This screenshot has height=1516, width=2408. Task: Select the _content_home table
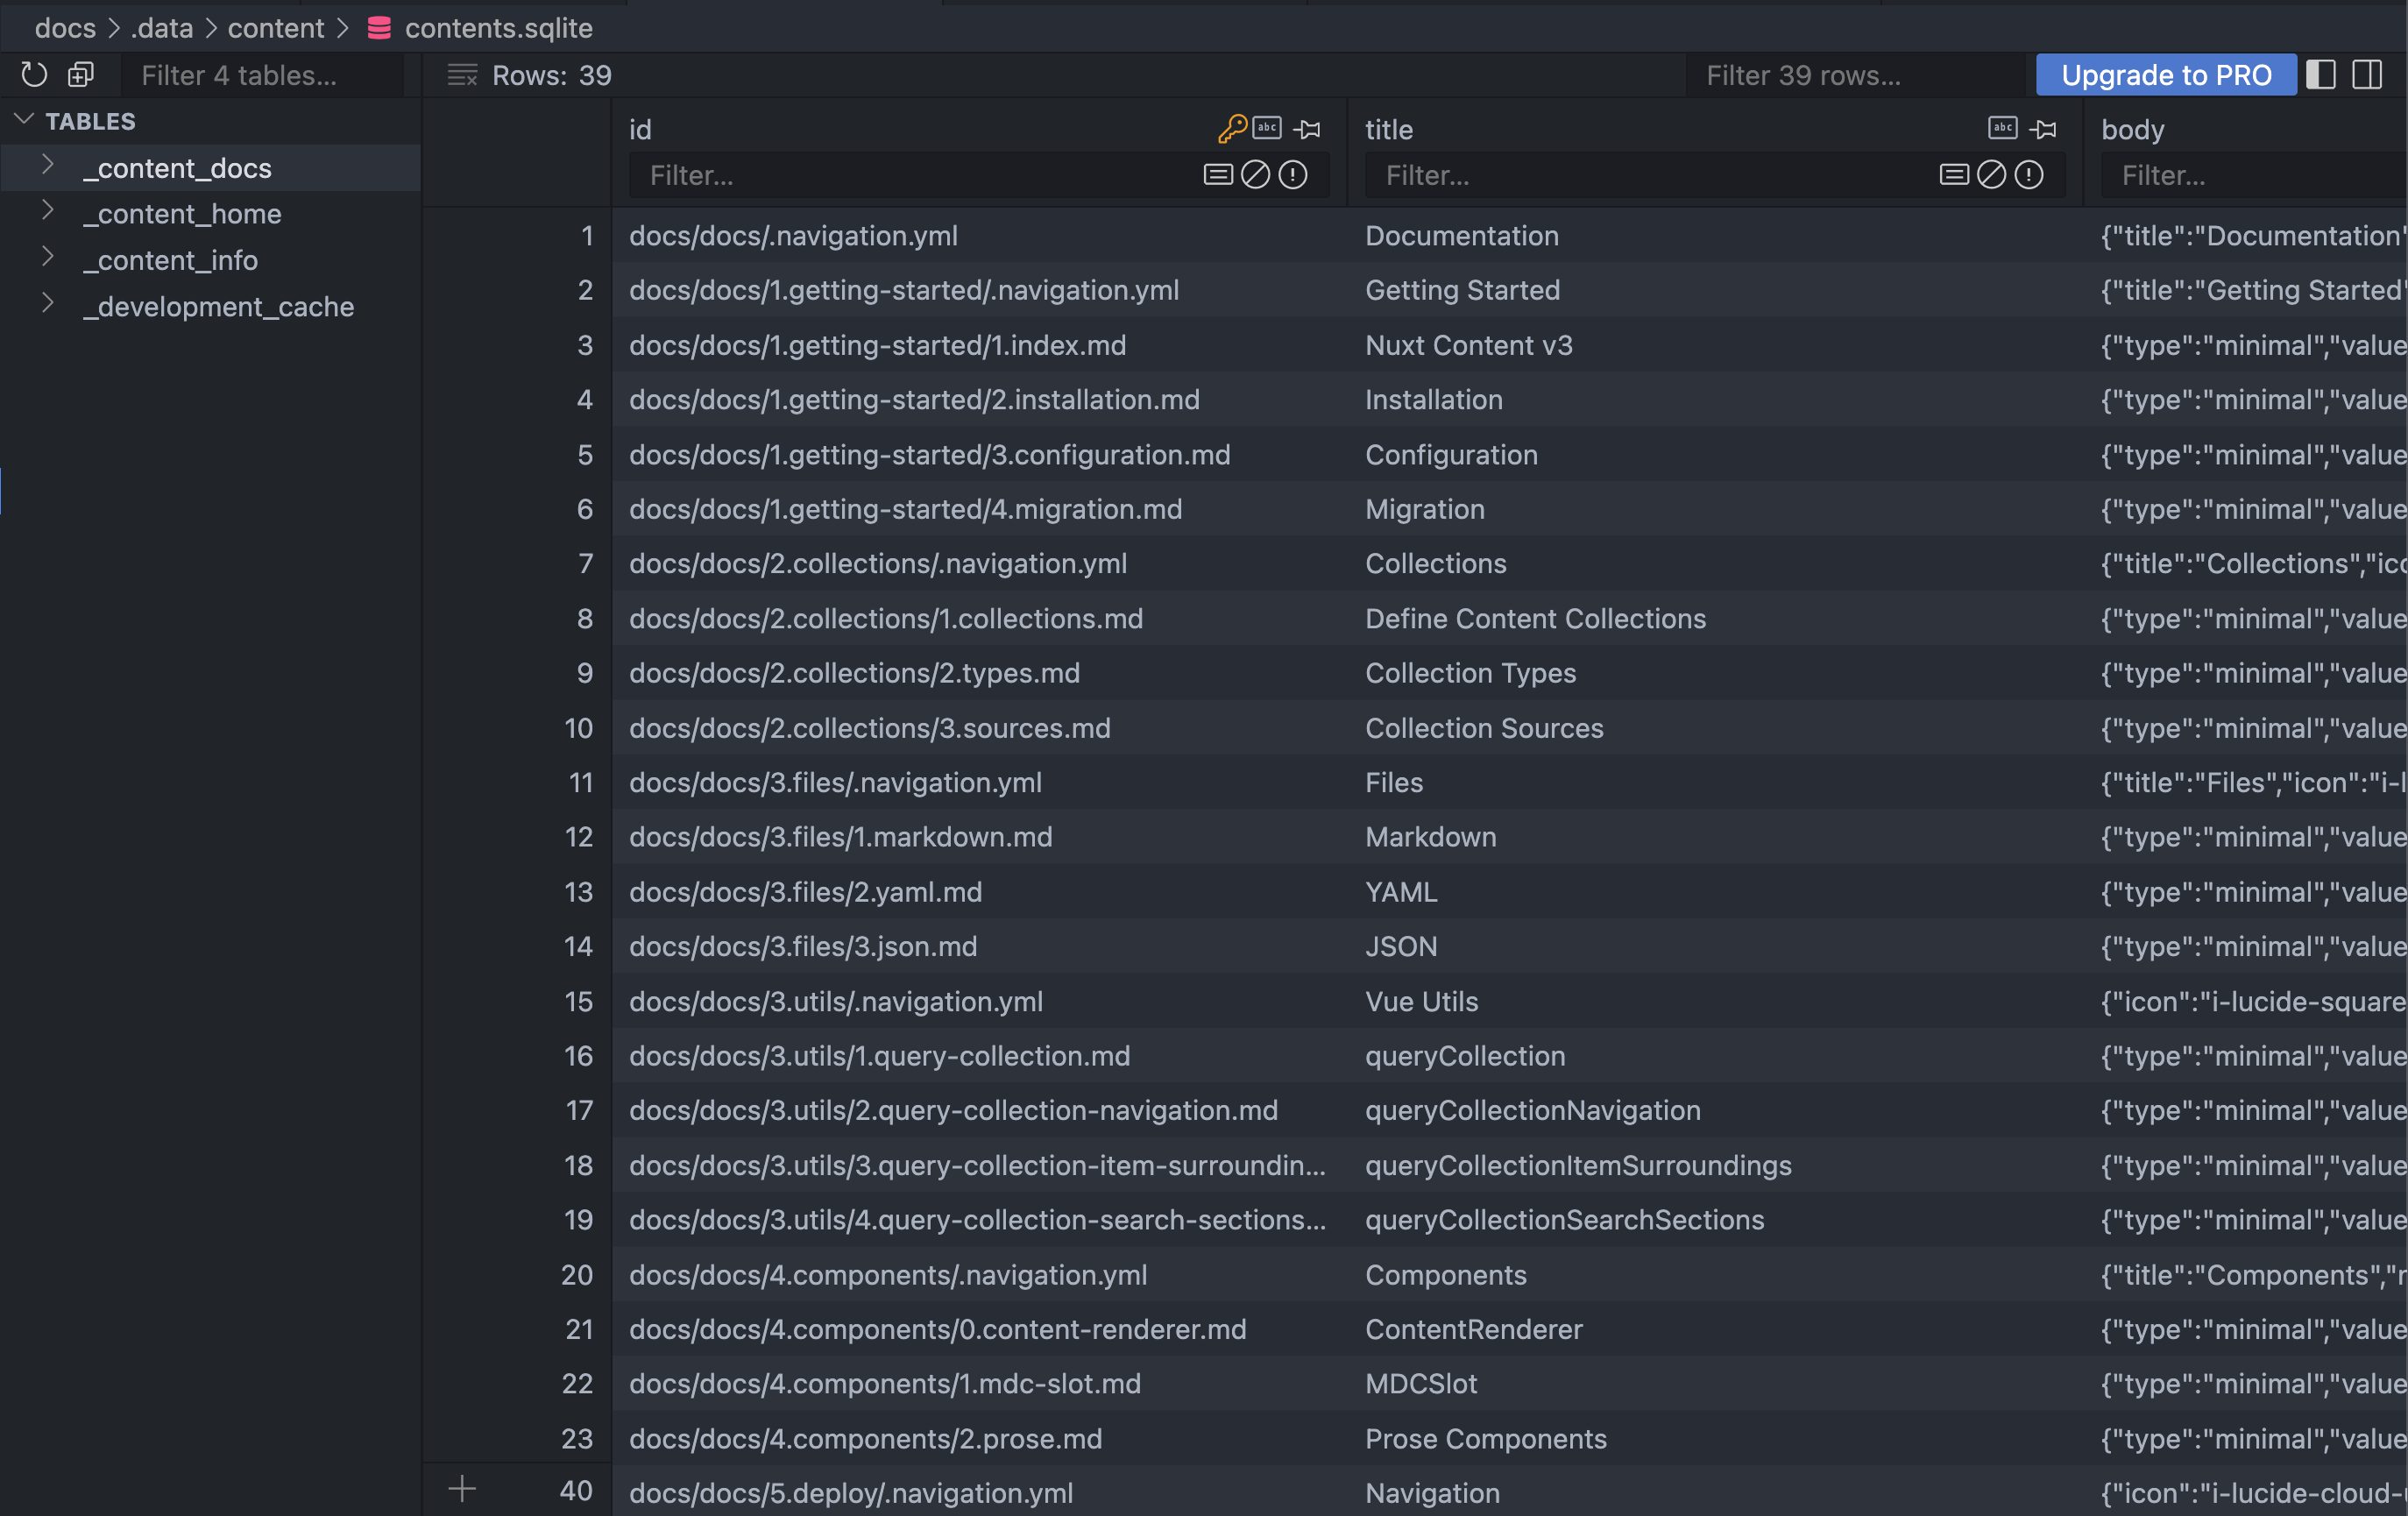click(x=182, y=213)
